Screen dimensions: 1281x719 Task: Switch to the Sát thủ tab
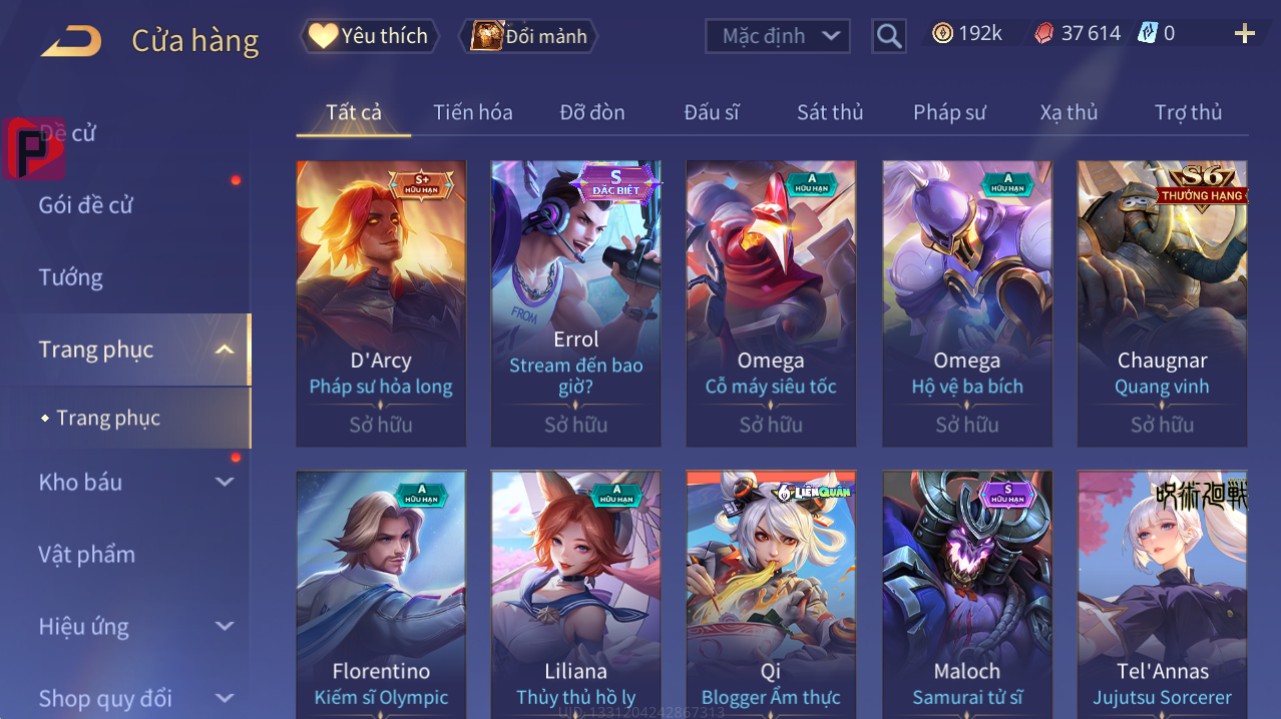830,112
